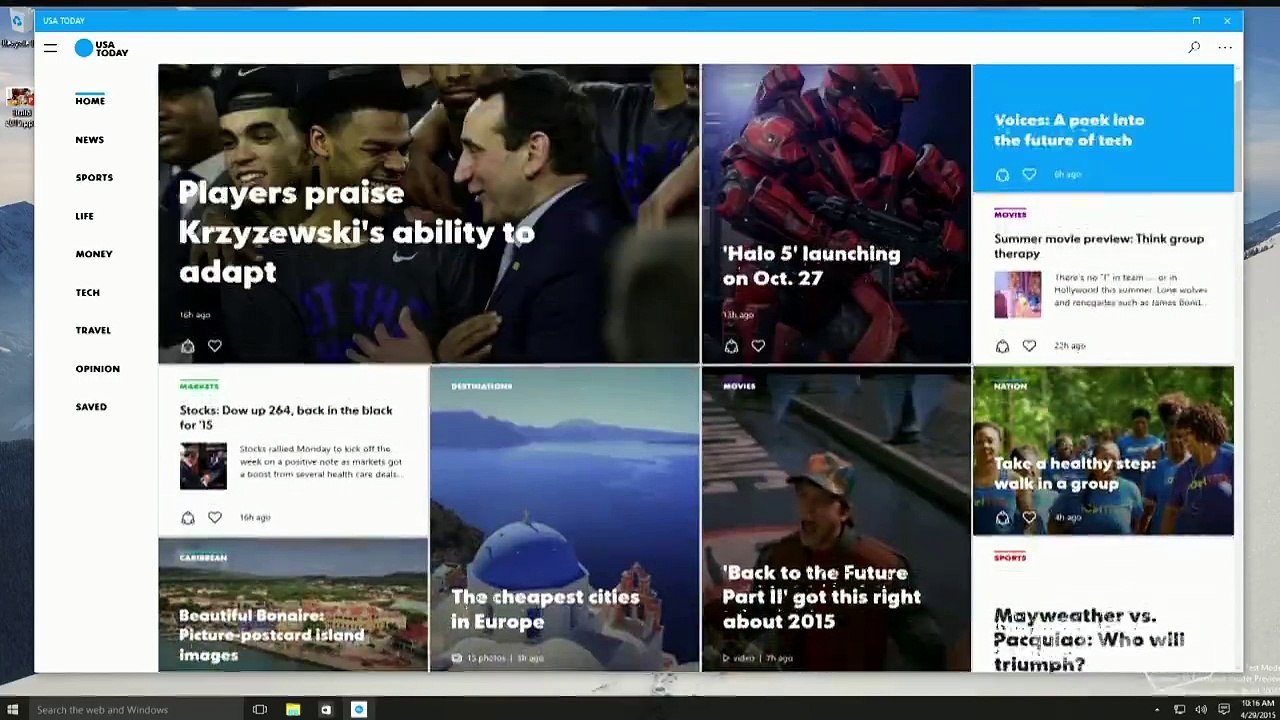The image size is (1280, 720).
Task: Open the Action Center notifications icon
Action: point(1223,710)
